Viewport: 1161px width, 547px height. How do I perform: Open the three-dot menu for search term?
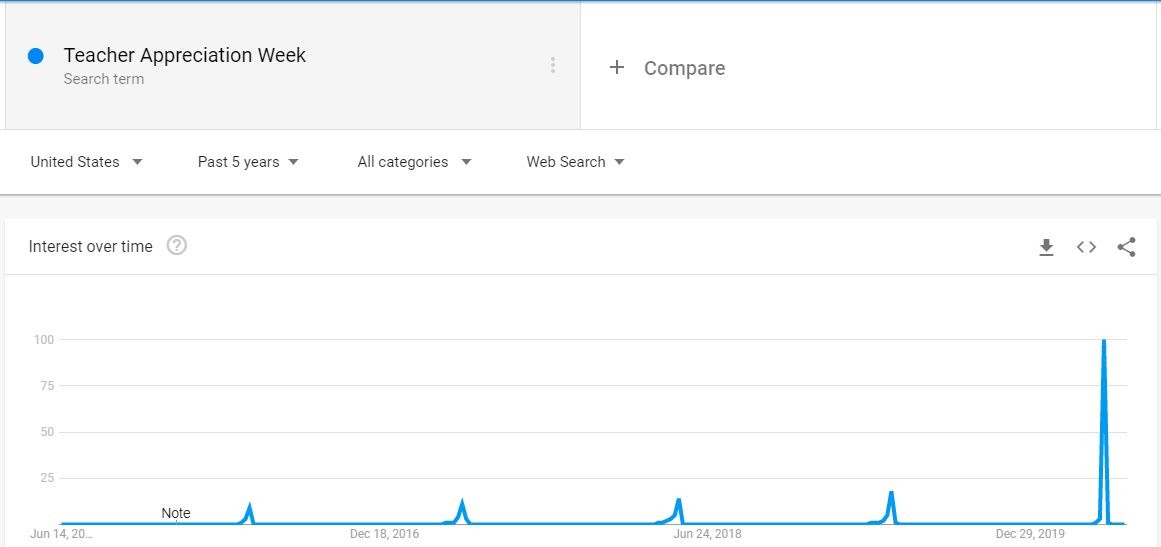[x=552, y=65]
